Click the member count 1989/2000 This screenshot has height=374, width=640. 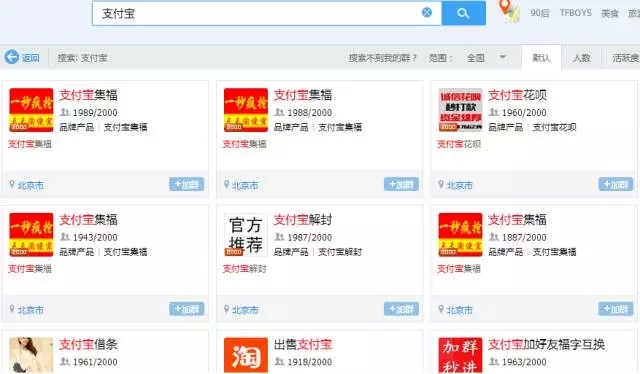click(x=95, y=113)
